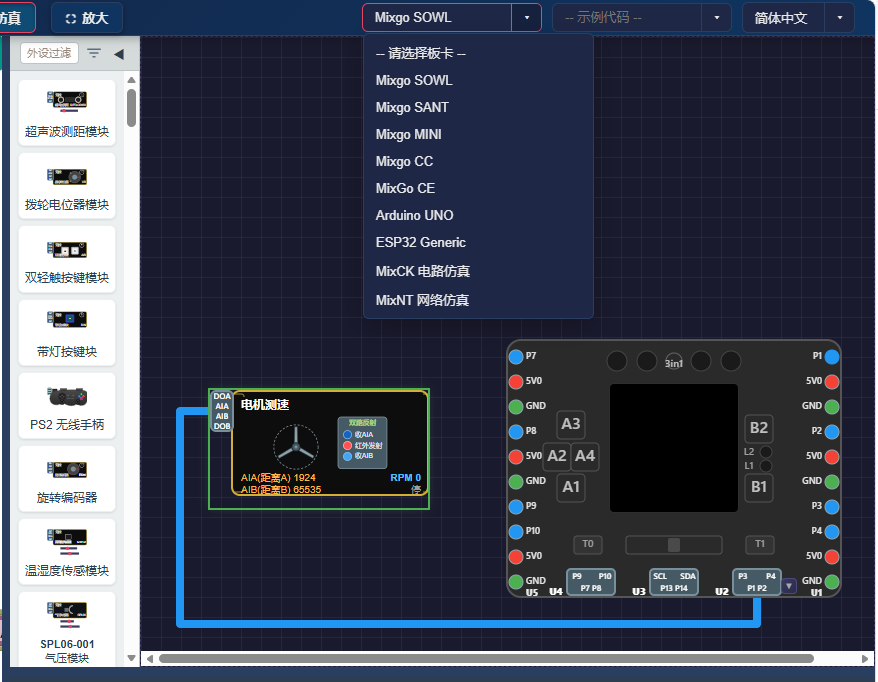Select the 温湿度传感模块 component card
Screen dimensions: 878x682
(x=67, y=552)
